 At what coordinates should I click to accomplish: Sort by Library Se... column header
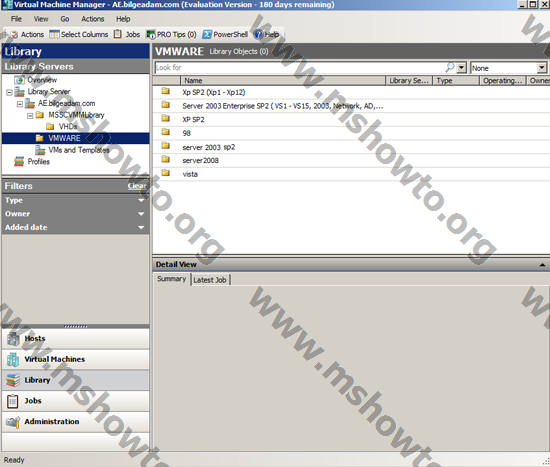409,81
